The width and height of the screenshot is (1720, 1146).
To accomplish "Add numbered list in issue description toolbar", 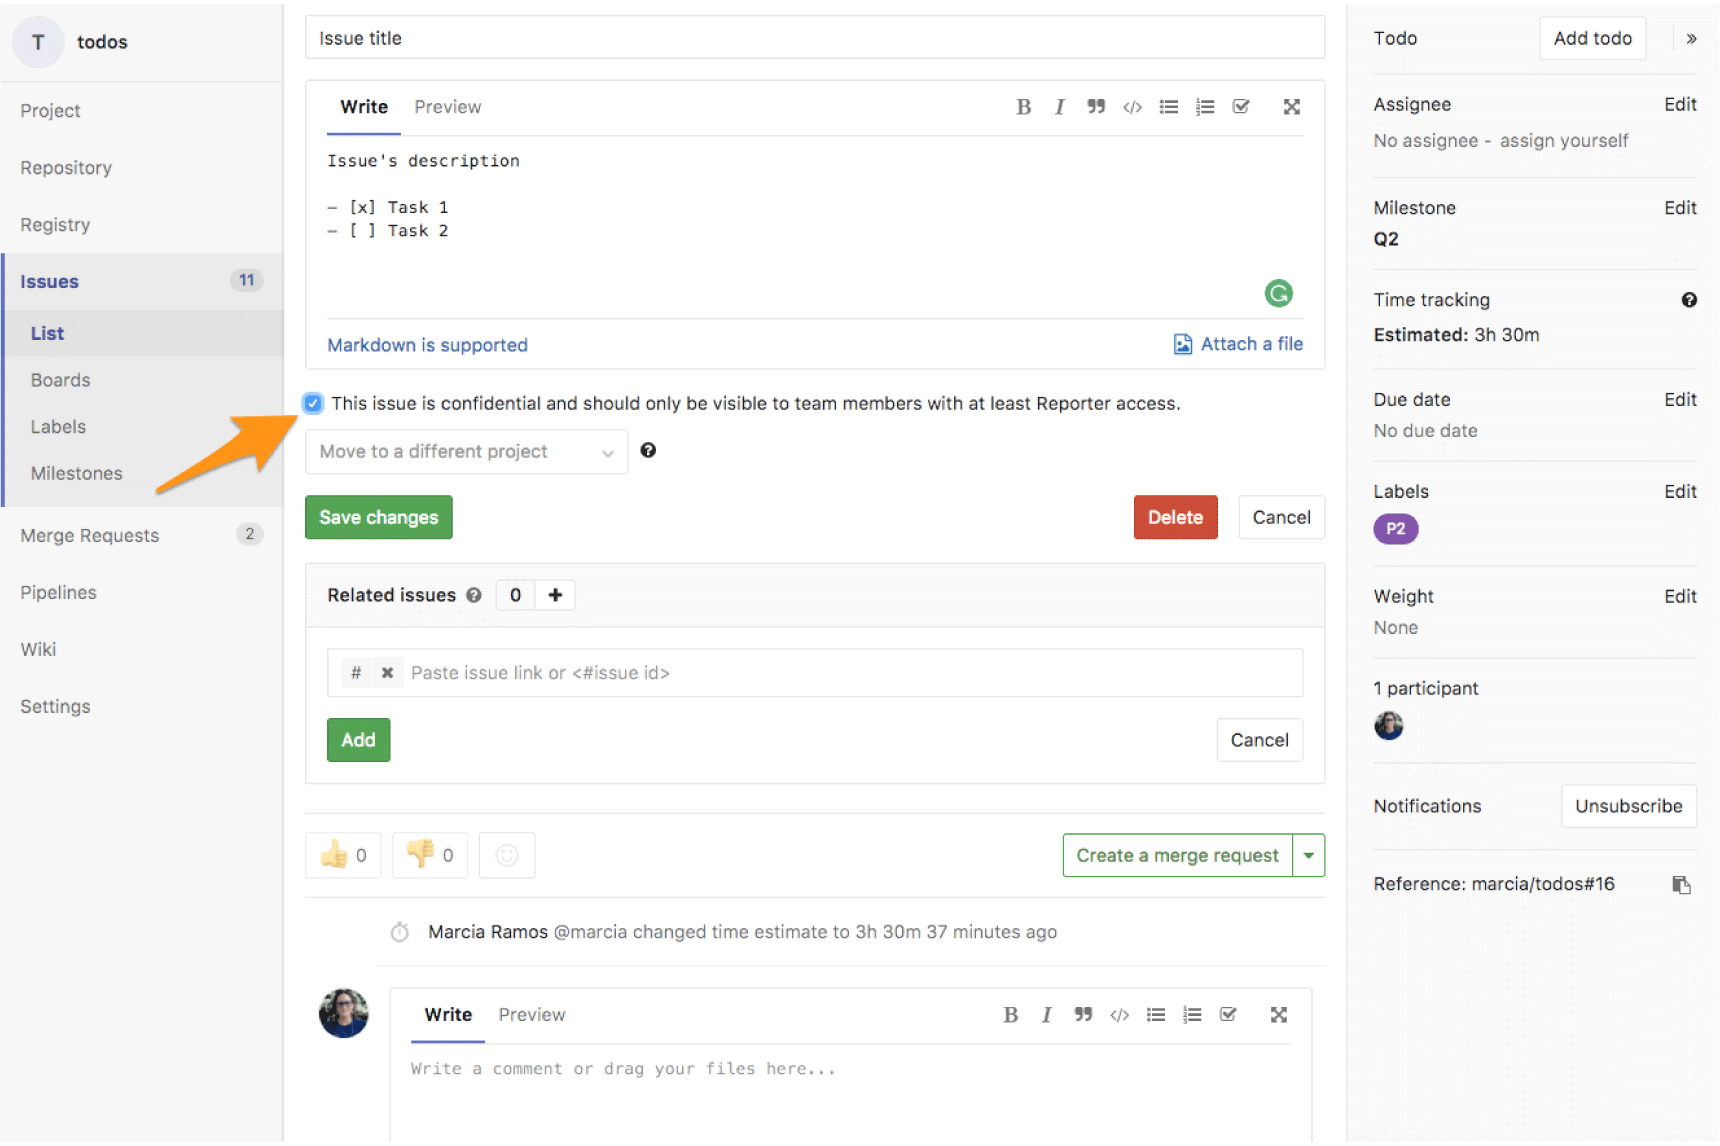I will click(1205, 107).
